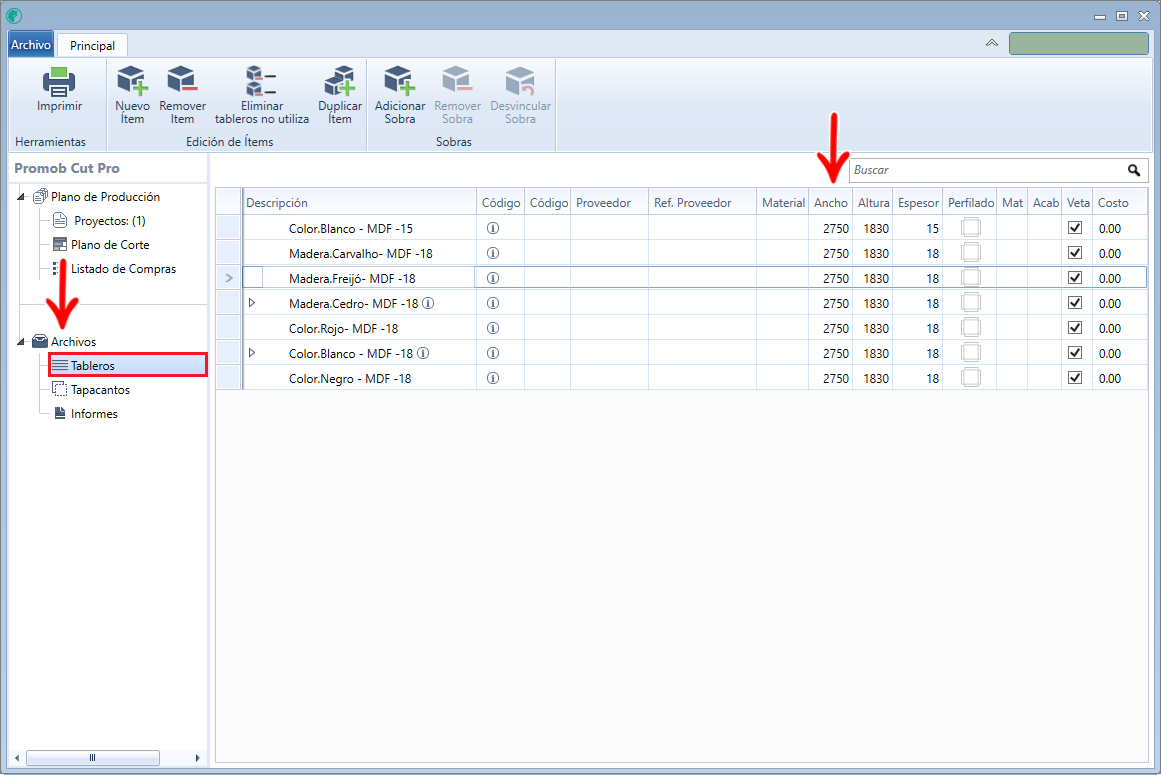Toggle Veta checkbox for Color.Blanco MDF -15
The height and width of the screenshot is (775, 1161).
pyautogui.click(x=1075, y=228)
